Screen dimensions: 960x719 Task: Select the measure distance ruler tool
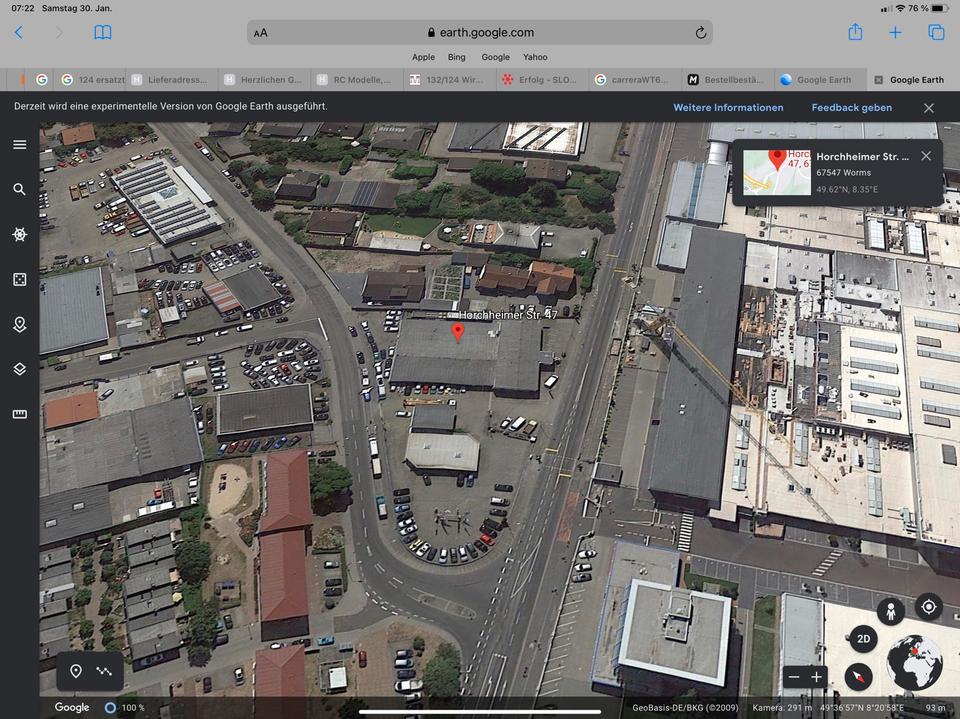click(19, 414)
